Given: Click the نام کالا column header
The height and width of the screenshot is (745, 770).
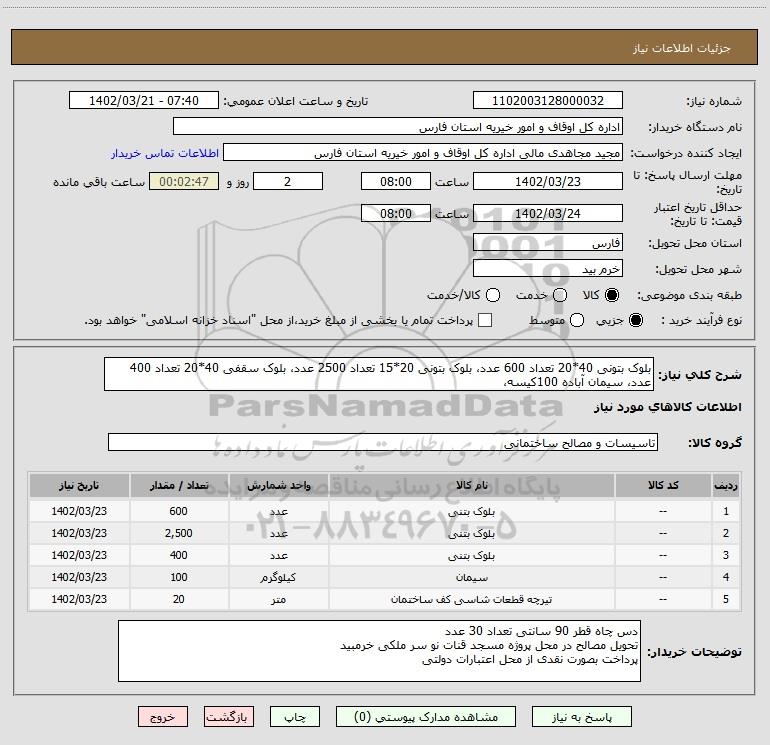Looking at the screenshot, I should coord(471,486).
